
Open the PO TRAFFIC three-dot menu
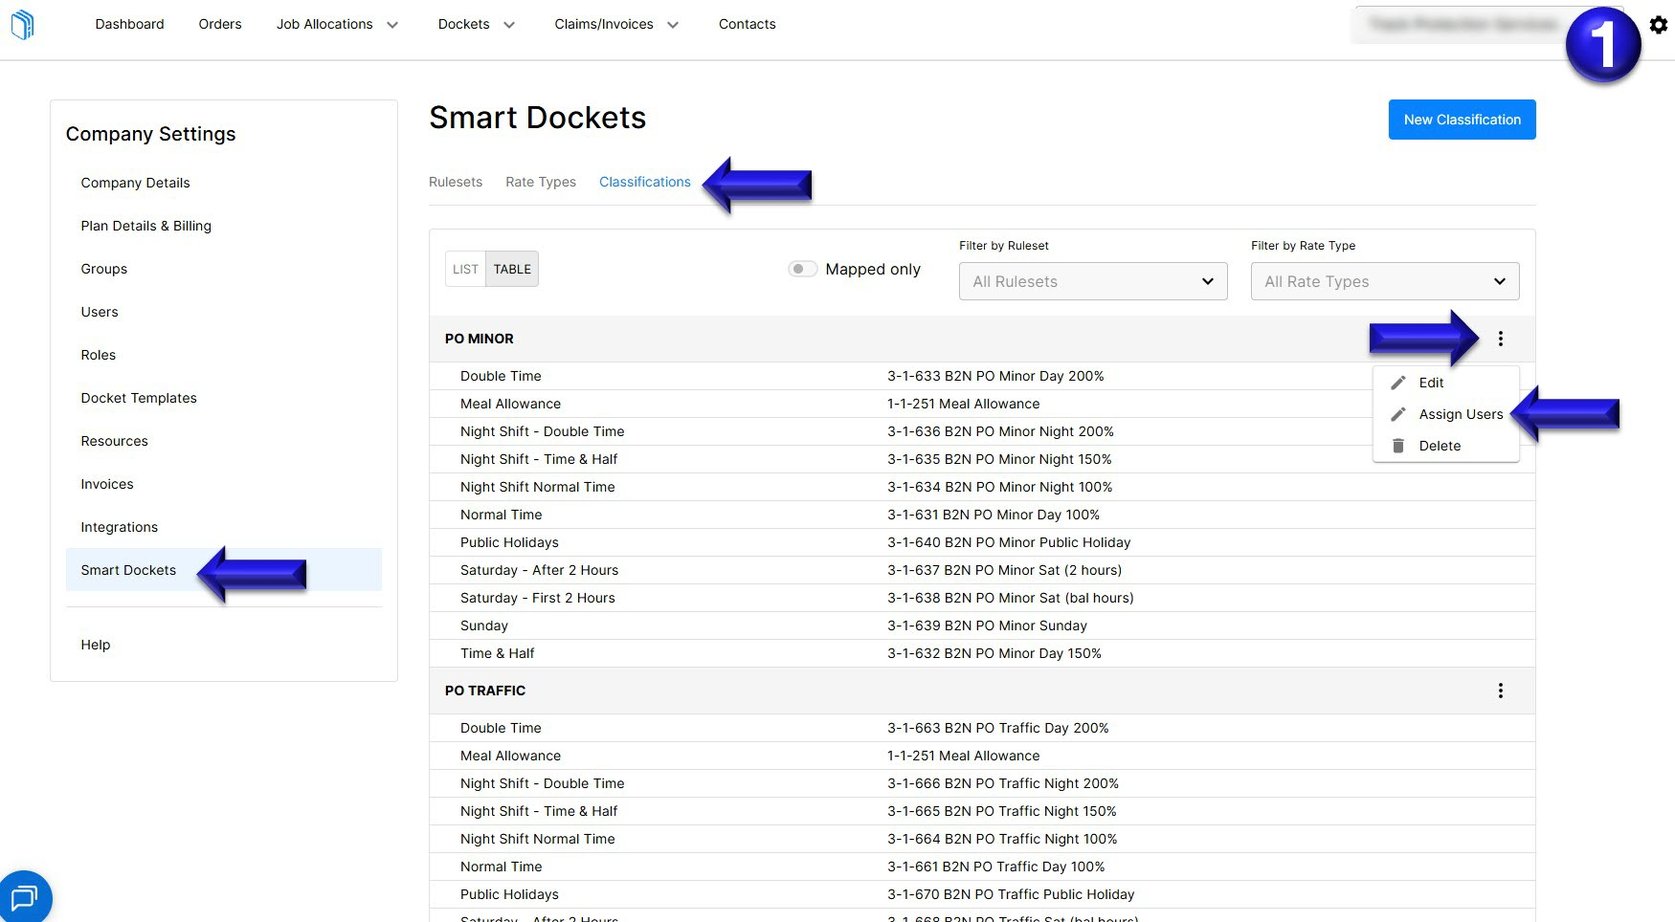1500,691
